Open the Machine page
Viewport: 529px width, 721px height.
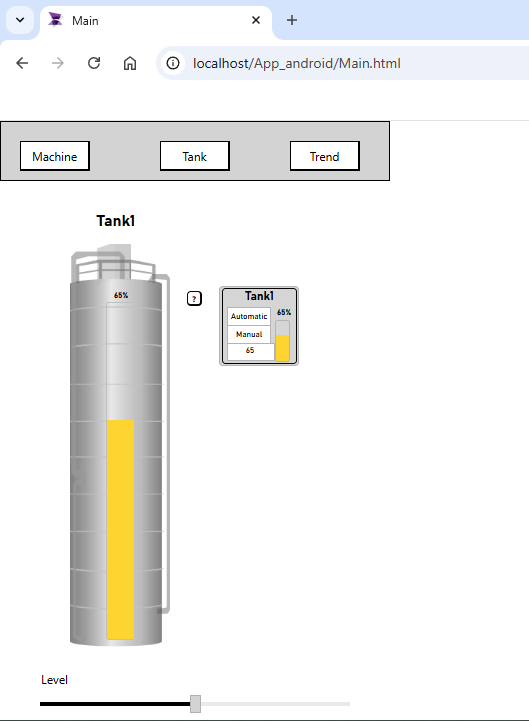click(55, 156)
